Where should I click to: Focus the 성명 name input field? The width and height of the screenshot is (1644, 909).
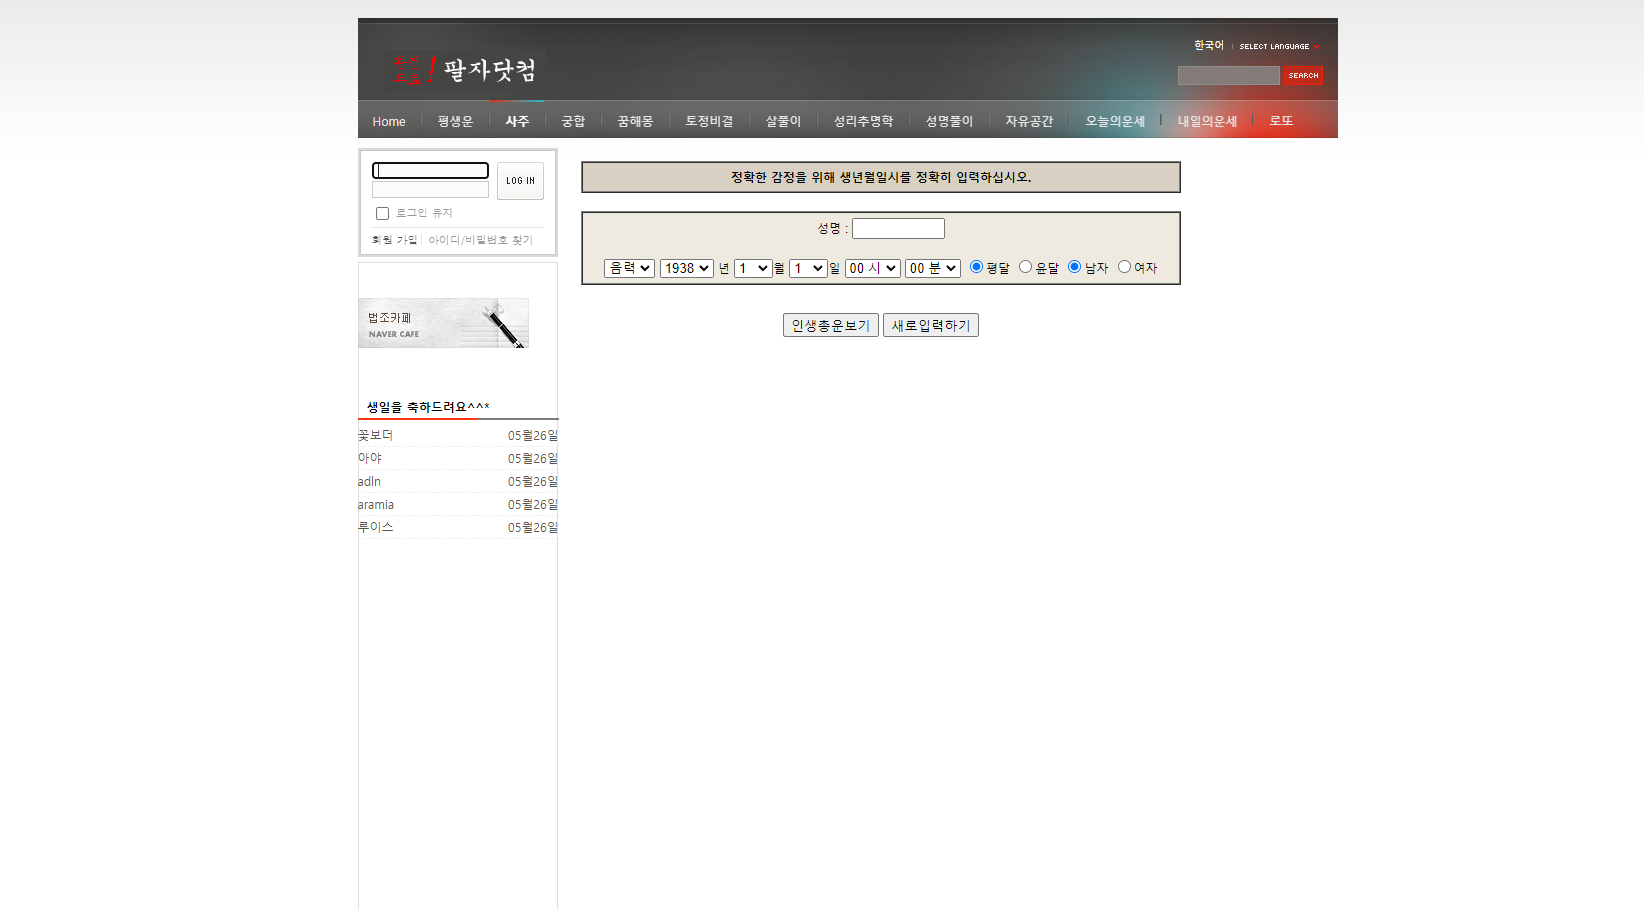898,228
